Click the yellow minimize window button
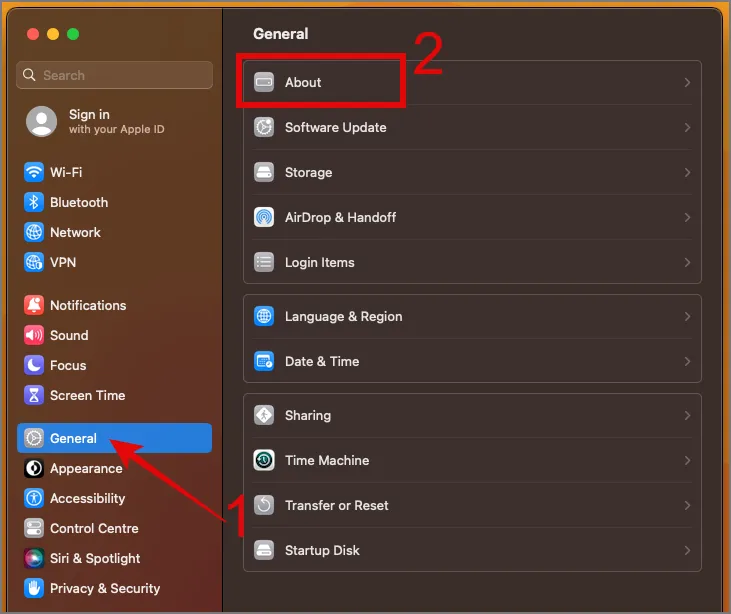 (x=53, y=34)
